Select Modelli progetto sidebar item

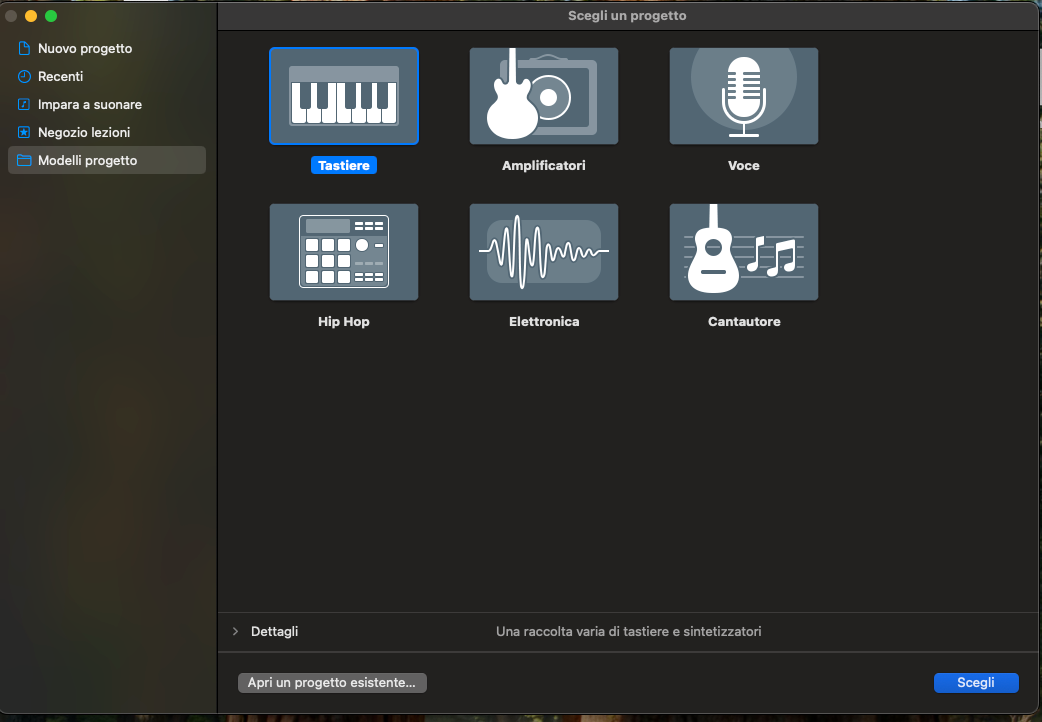[x=107, y=160]
